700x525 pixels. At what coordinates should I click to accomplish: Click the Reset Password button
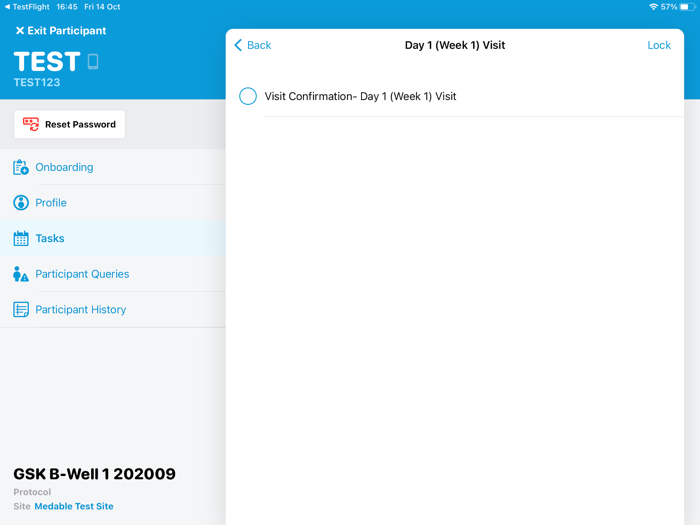click(69, 124)
